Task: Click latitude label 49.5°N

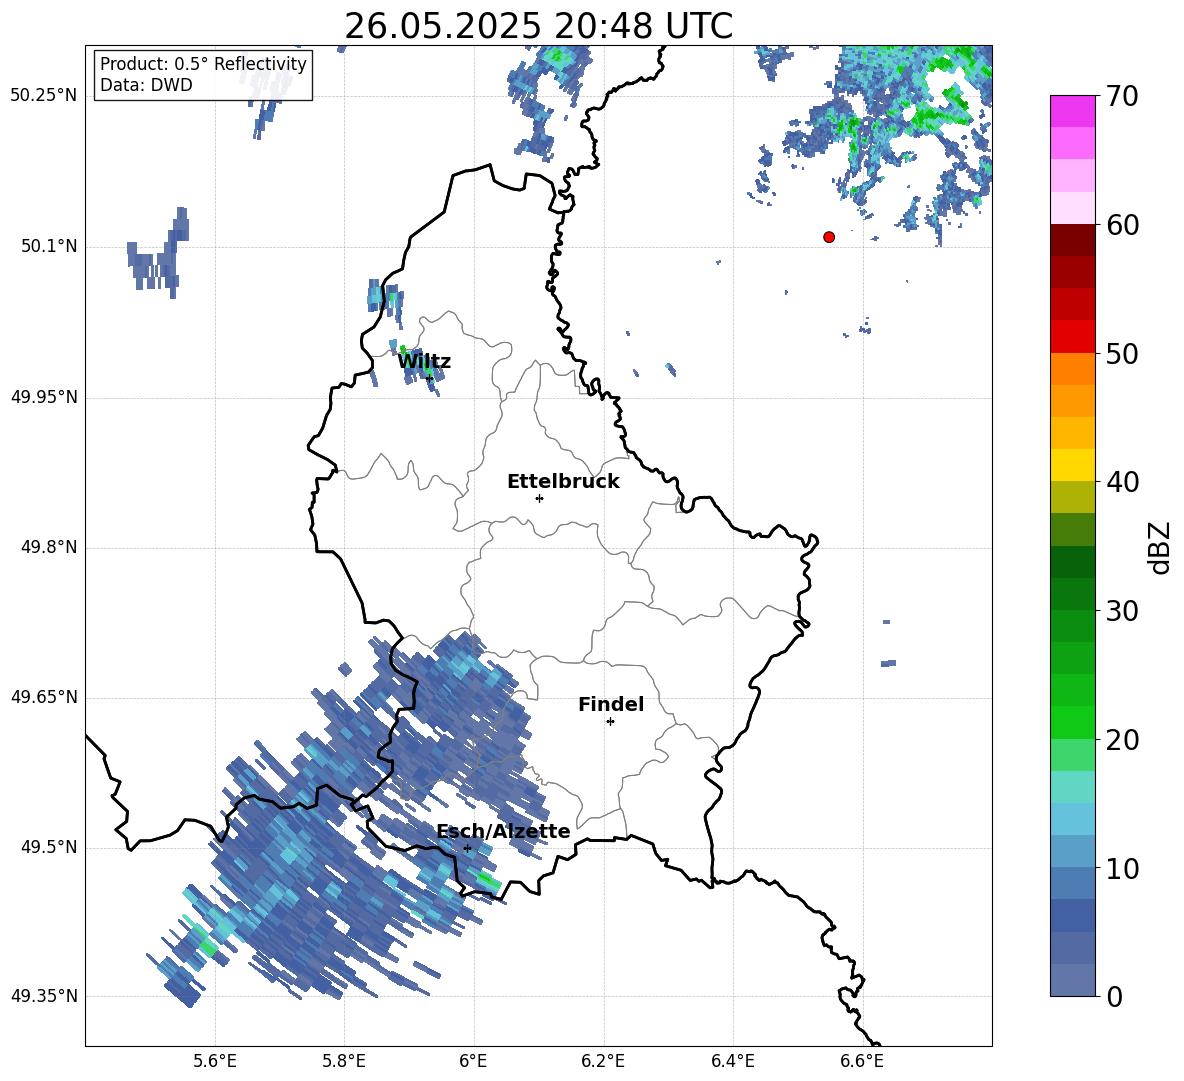Action: [x=49, y=848]
